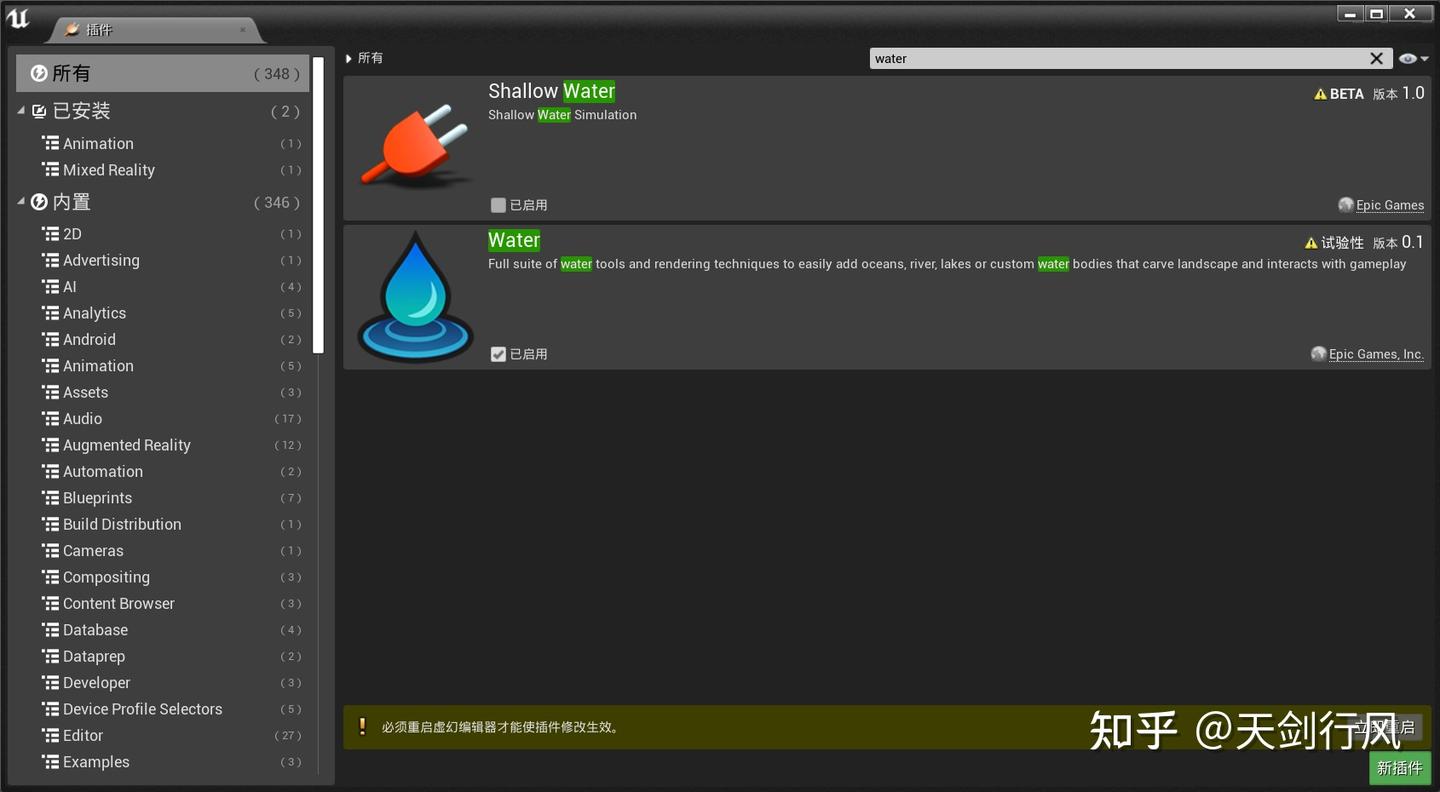Click the Unreal Engine logo icon

(x=18, y=18)
